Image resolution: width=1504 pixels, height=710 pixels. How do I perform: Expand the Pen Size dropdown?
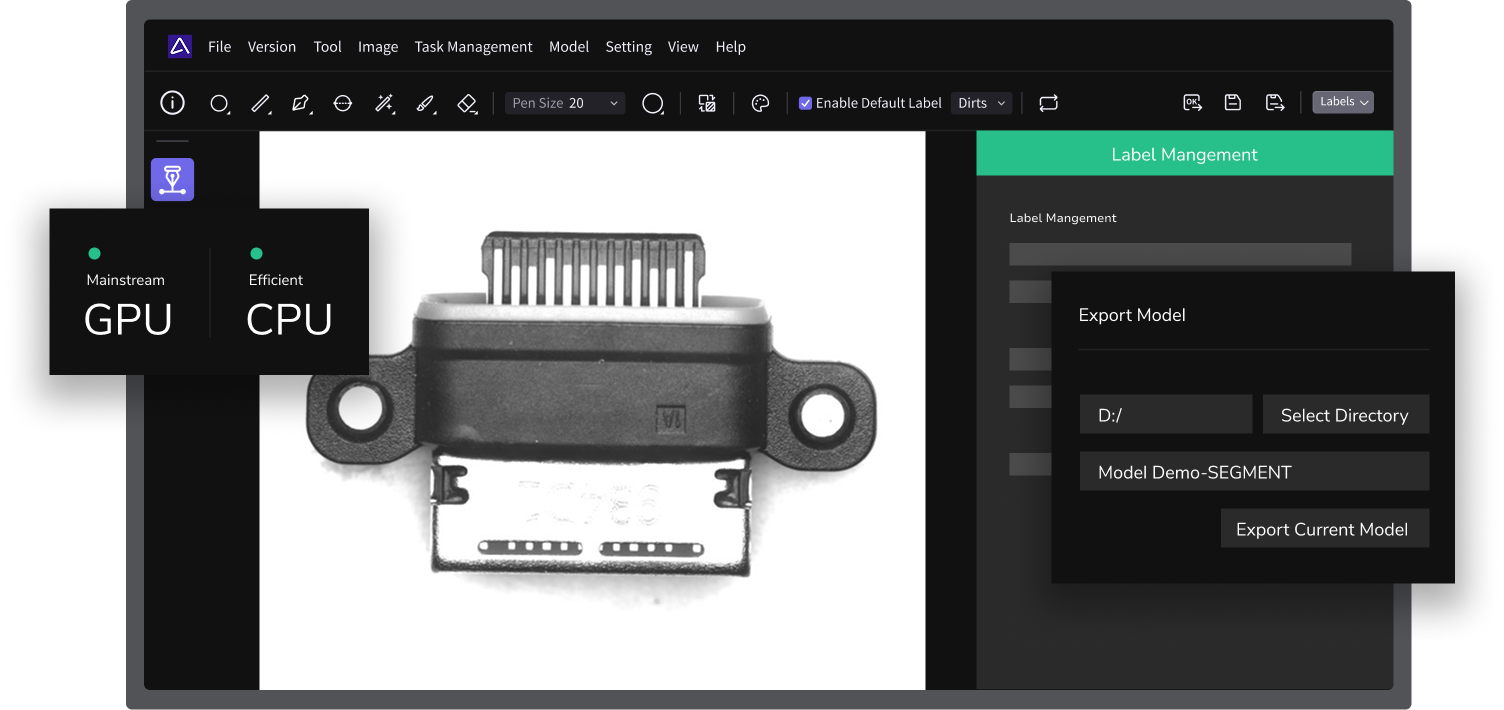(565, 103)
